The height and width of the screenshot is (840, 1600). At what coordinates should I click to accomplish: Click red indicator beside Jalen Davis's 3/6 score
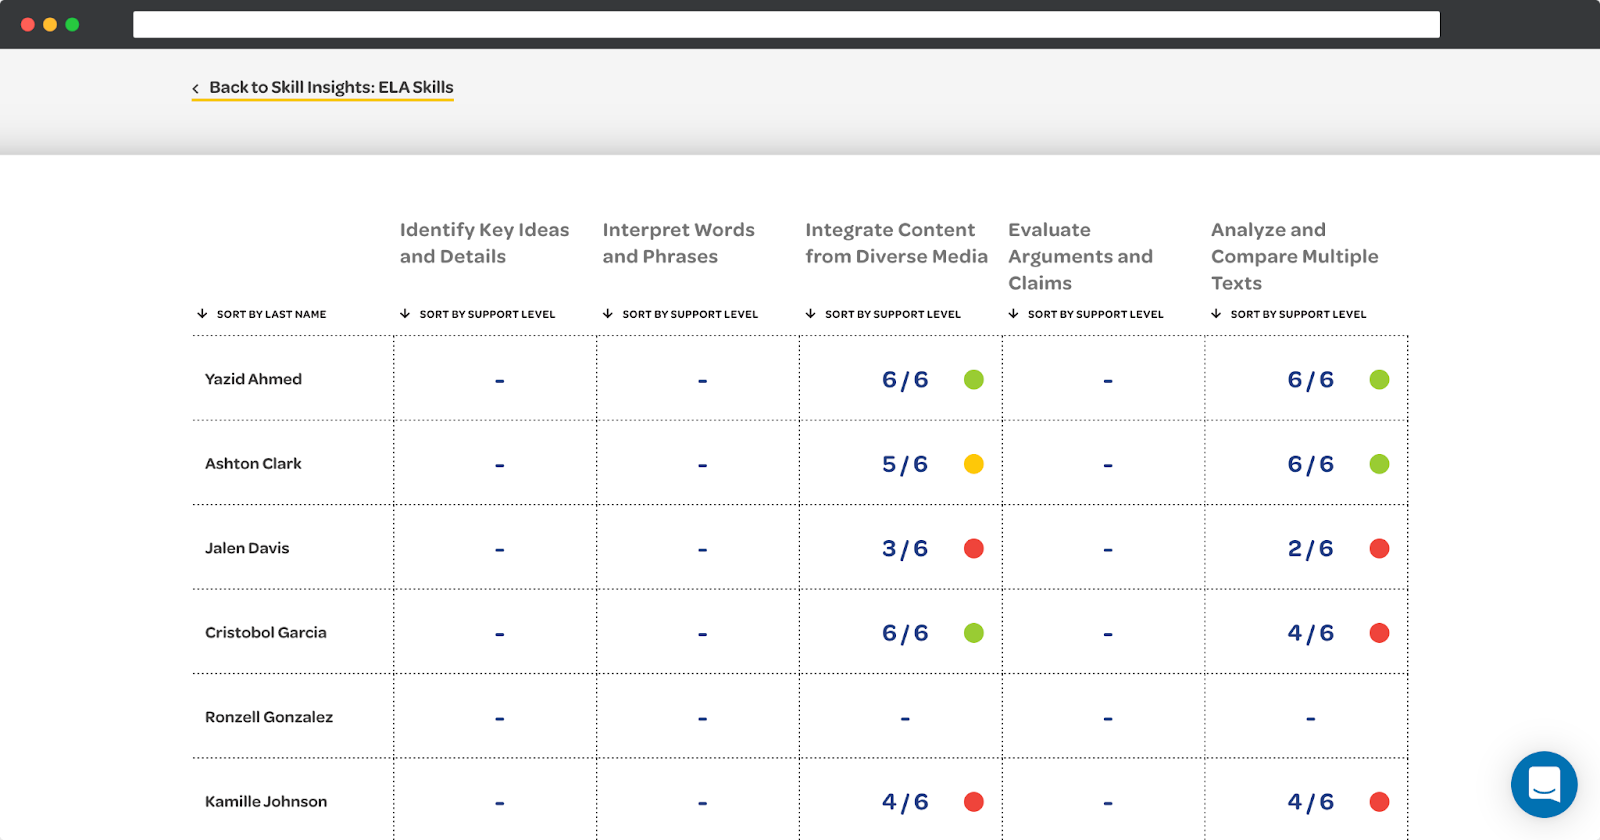click(x=974, y=548)
